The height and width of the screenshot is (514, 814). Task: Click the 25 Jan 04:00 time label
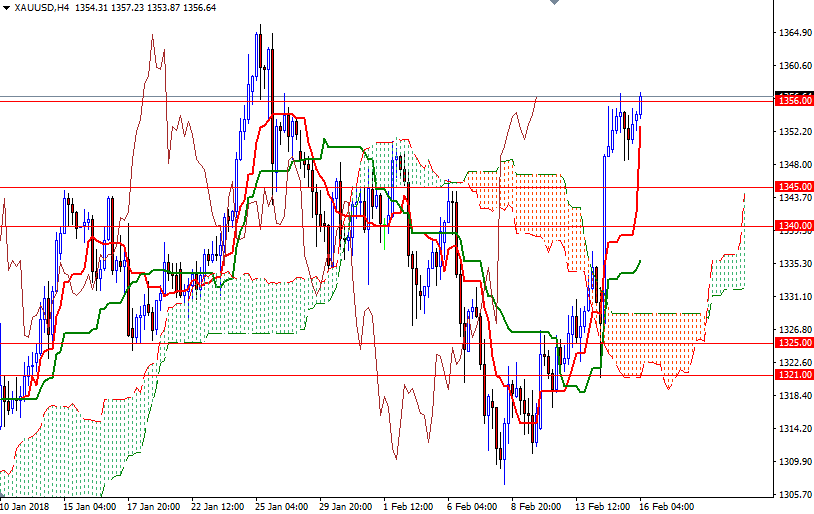[x=282, y=507]
